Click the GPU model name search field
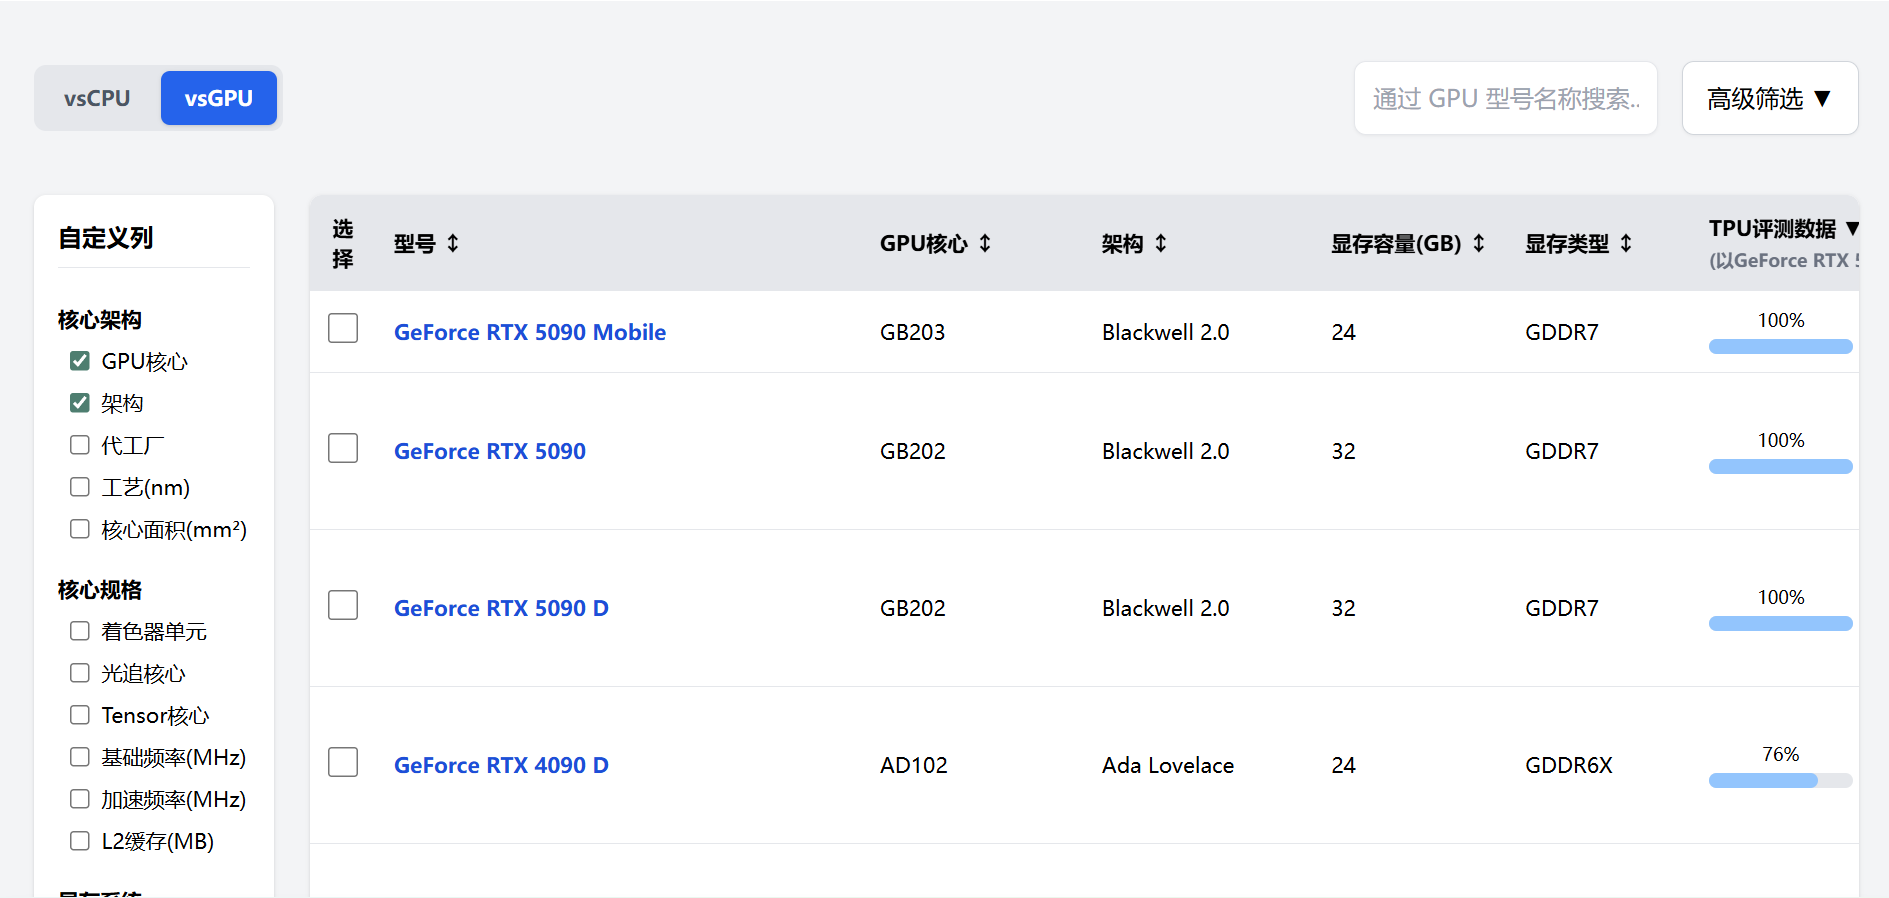The height and width of the screenshot is (898, 1889). pos(1505,98)
